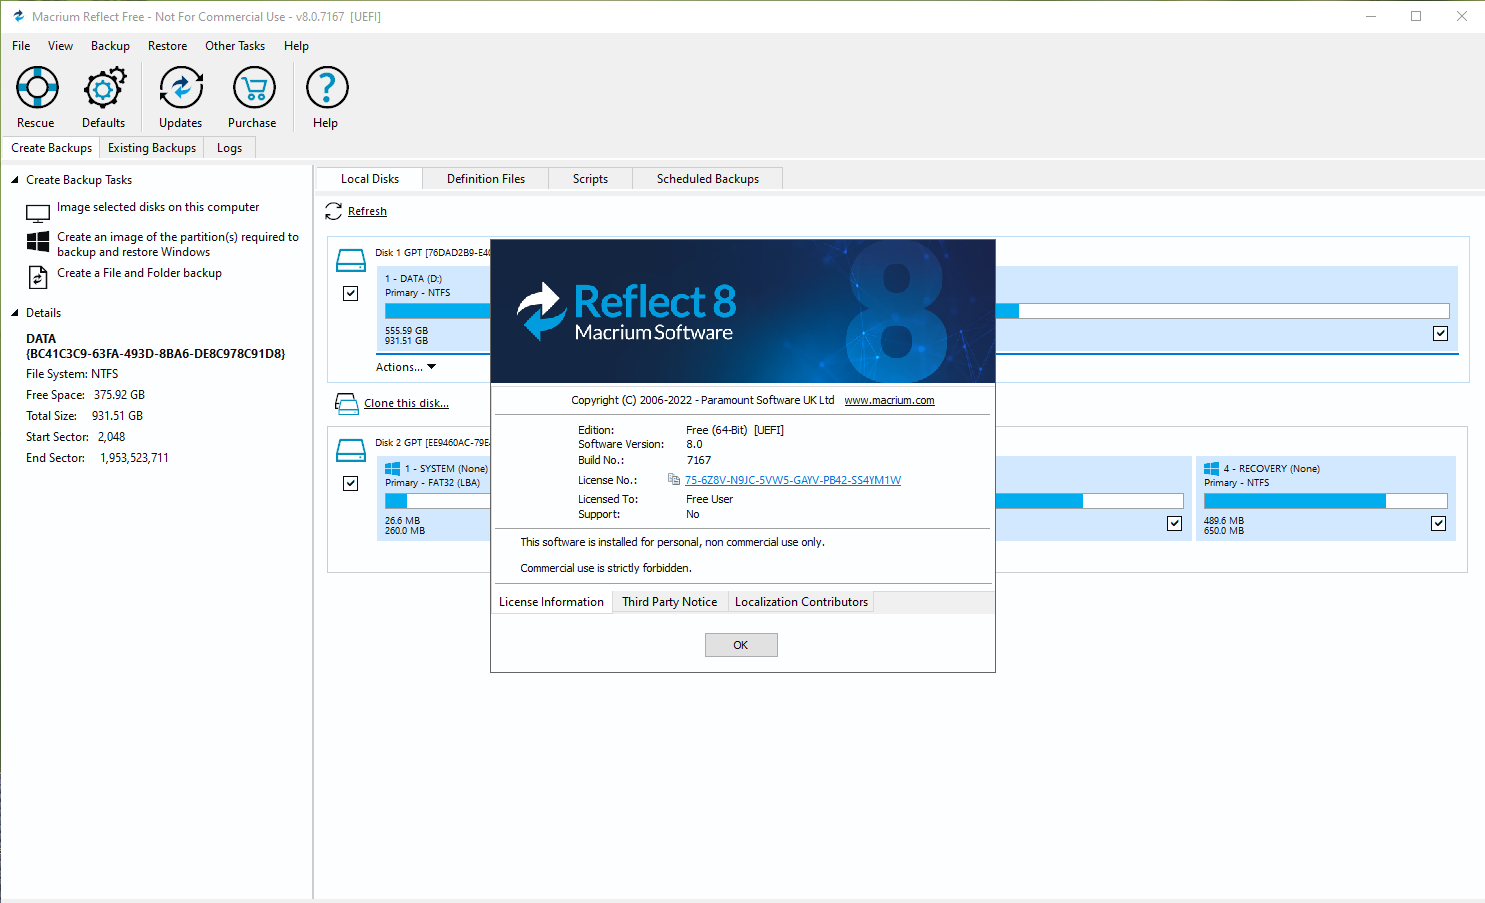Click Create an image of Windows partitions

click(x=178, y=244)
